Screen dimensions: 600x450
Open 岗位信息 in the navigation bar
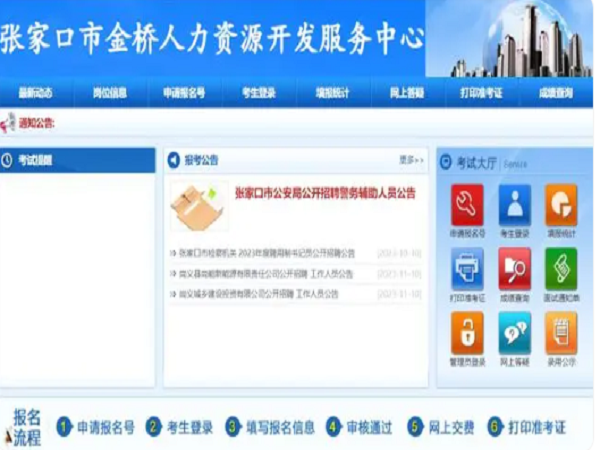[110, 93]
